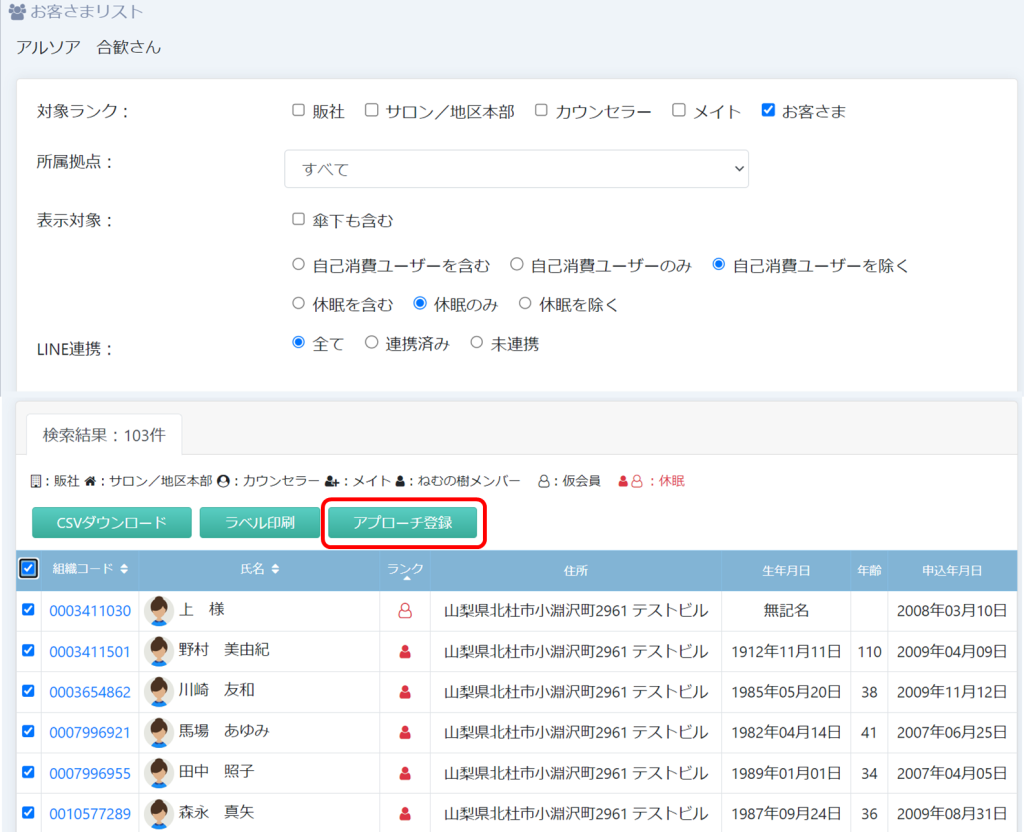Click the avatar icon beside 馬場 あゆみ
The height and width of the screenshot is (832, 1024).
point(159,731)
